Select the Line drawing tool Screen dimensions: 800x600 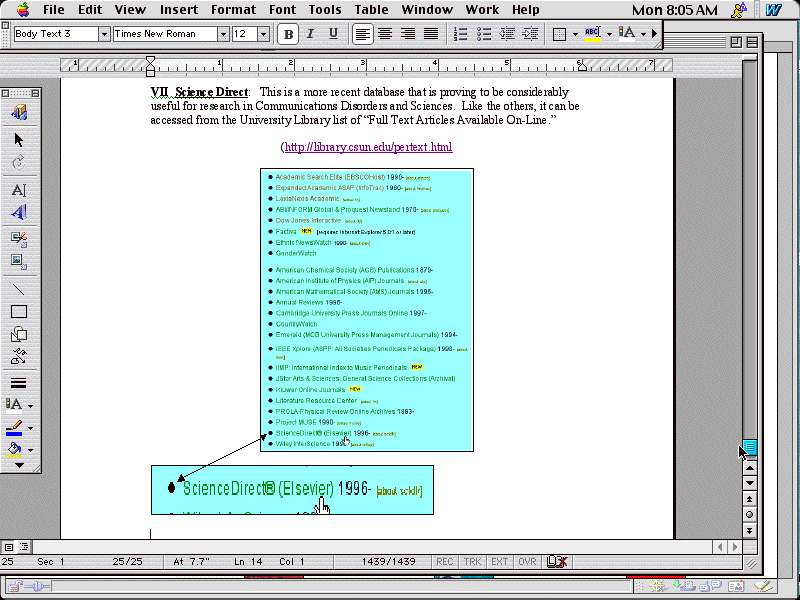[19, 289]
